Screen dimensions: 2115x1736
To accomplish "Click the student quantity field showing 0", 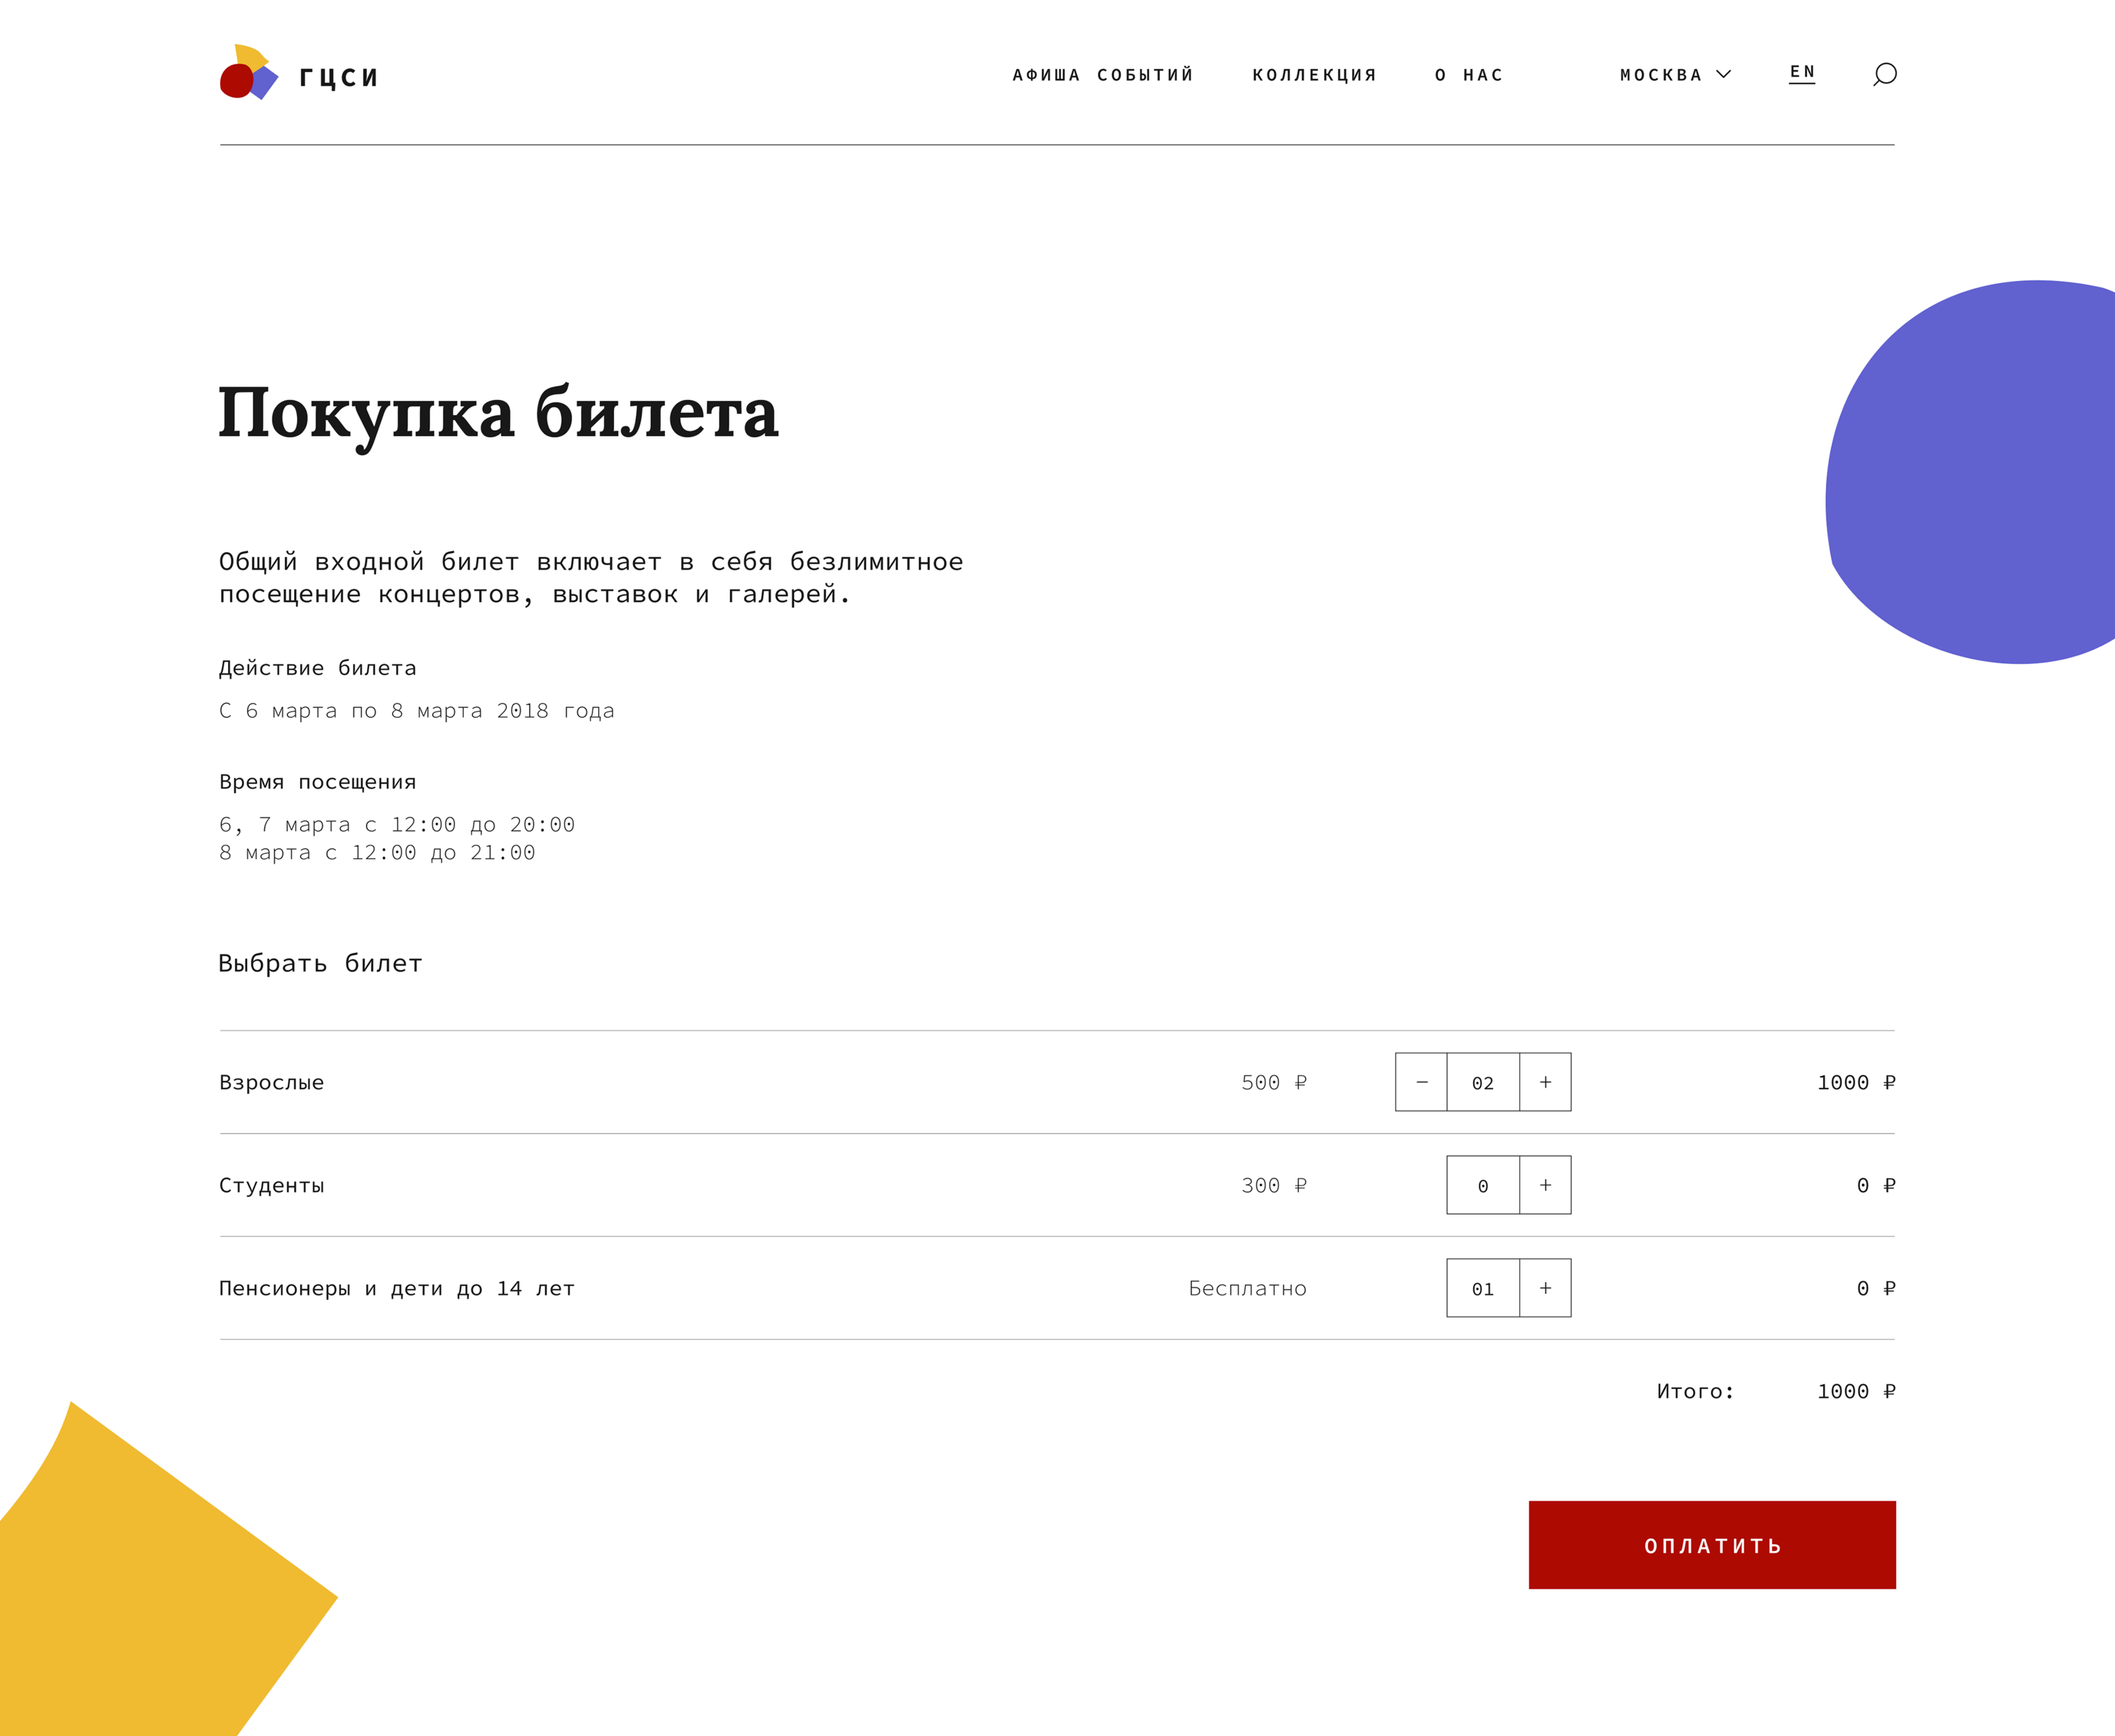I will pos(1483,1186).
